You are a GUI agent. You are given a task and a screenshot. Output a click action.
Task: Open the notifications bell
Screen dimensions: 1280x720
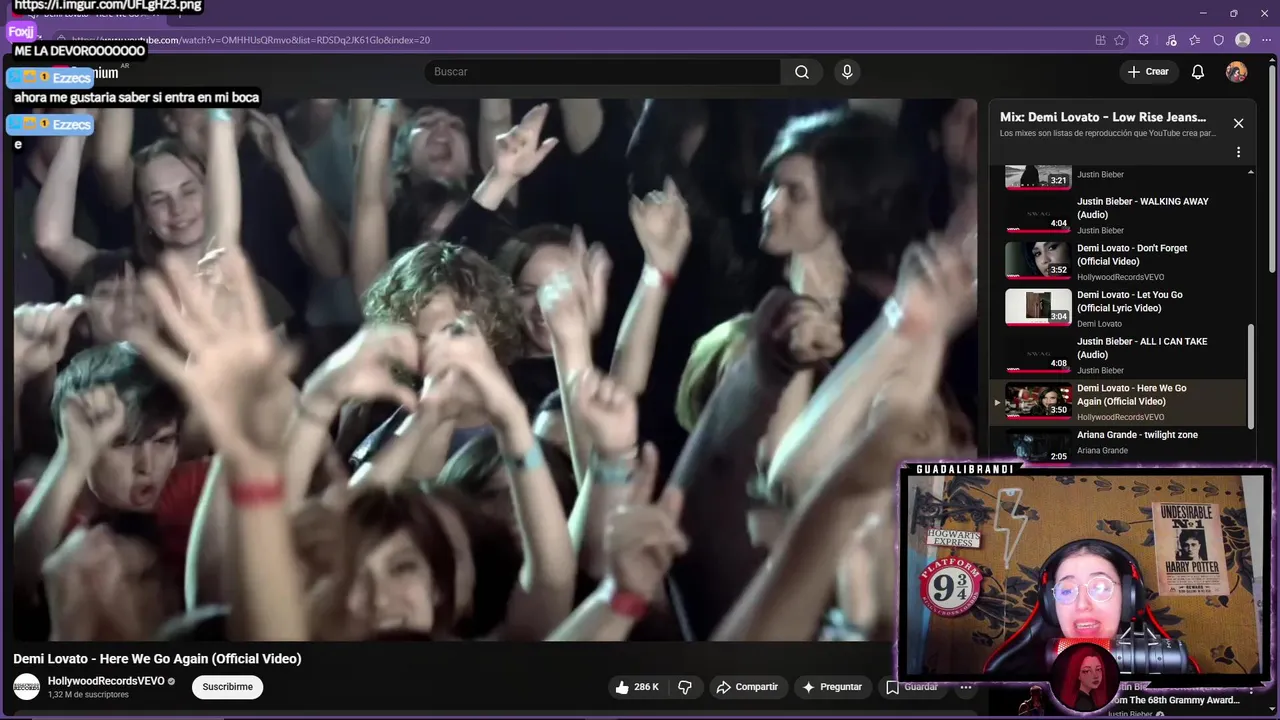[1198, 72]
